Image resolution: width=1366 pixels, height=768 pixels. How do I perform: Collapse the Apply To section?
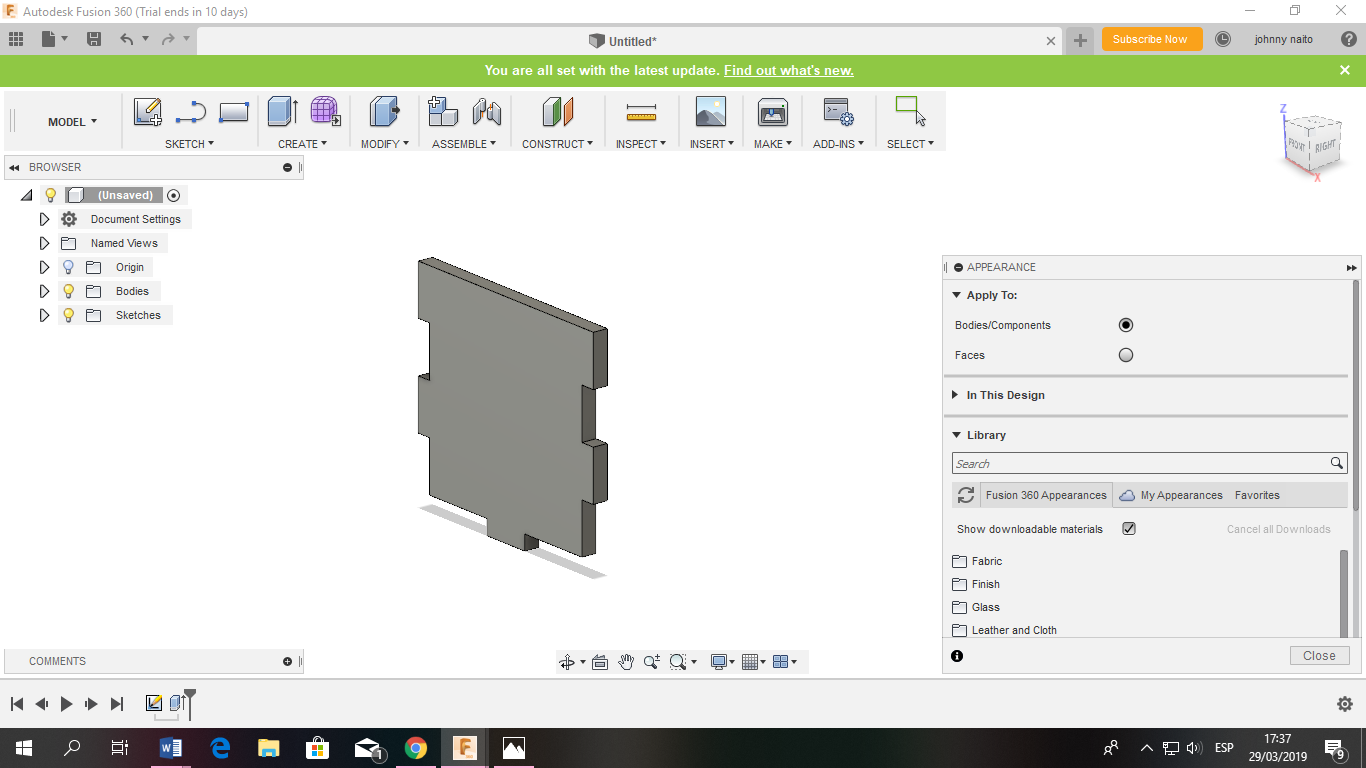(x=957, y=295)
